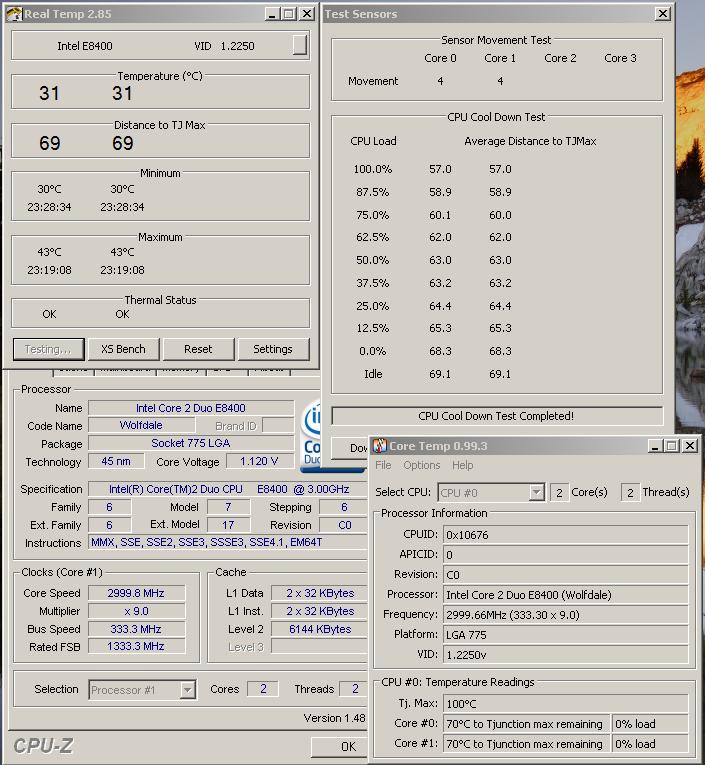Click the Threads value in CPU-Z

354,689
